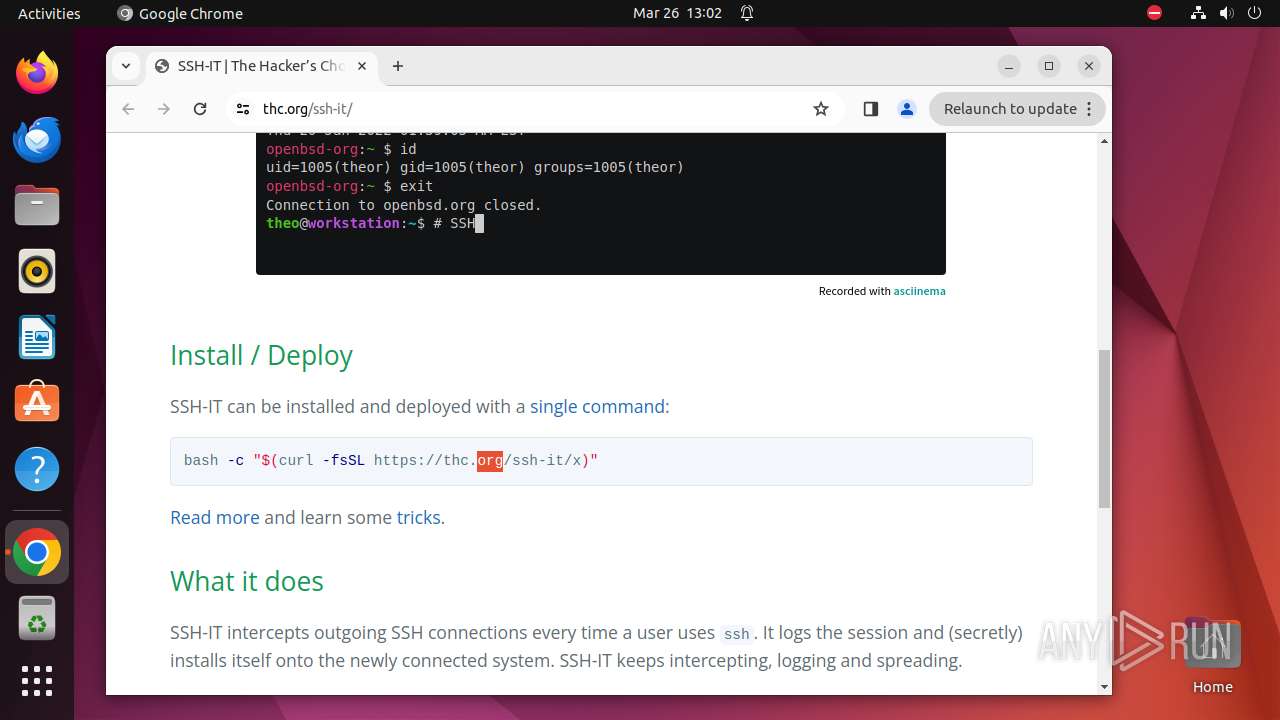
Task: Open the Files manager in the dock
Action: 37,205
